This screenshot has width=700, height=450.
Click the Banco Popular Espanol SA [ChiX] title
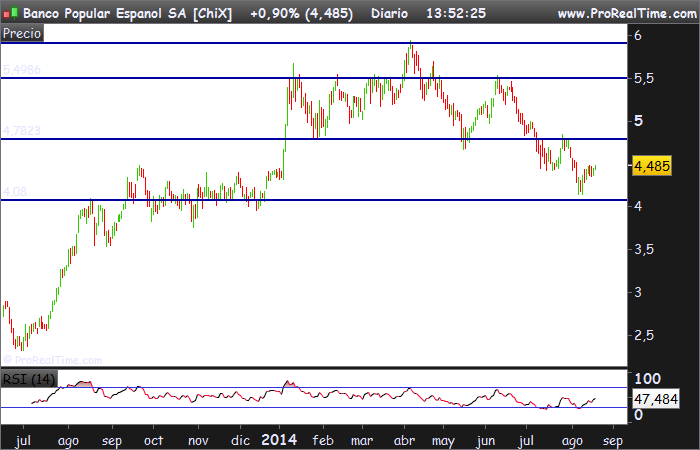pyautogui.click(x=128, y=13)
